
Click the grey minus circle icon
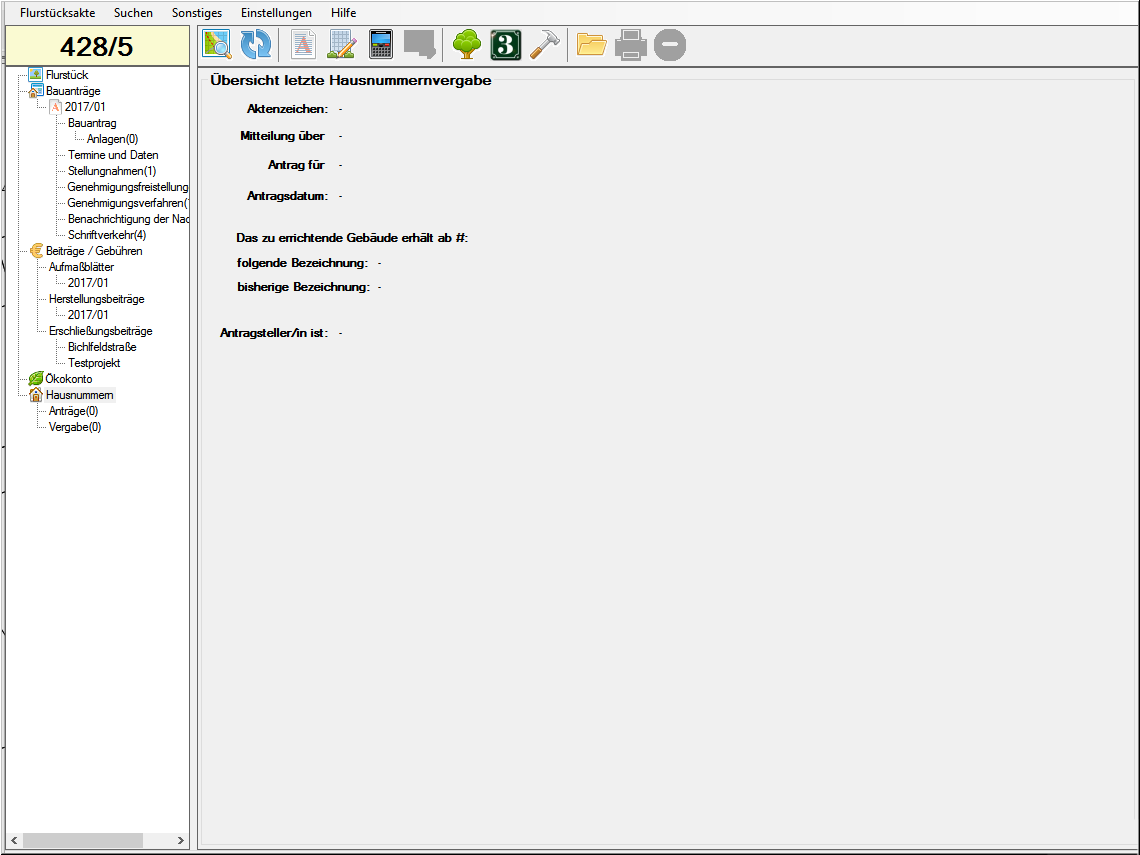coord(670,44)
